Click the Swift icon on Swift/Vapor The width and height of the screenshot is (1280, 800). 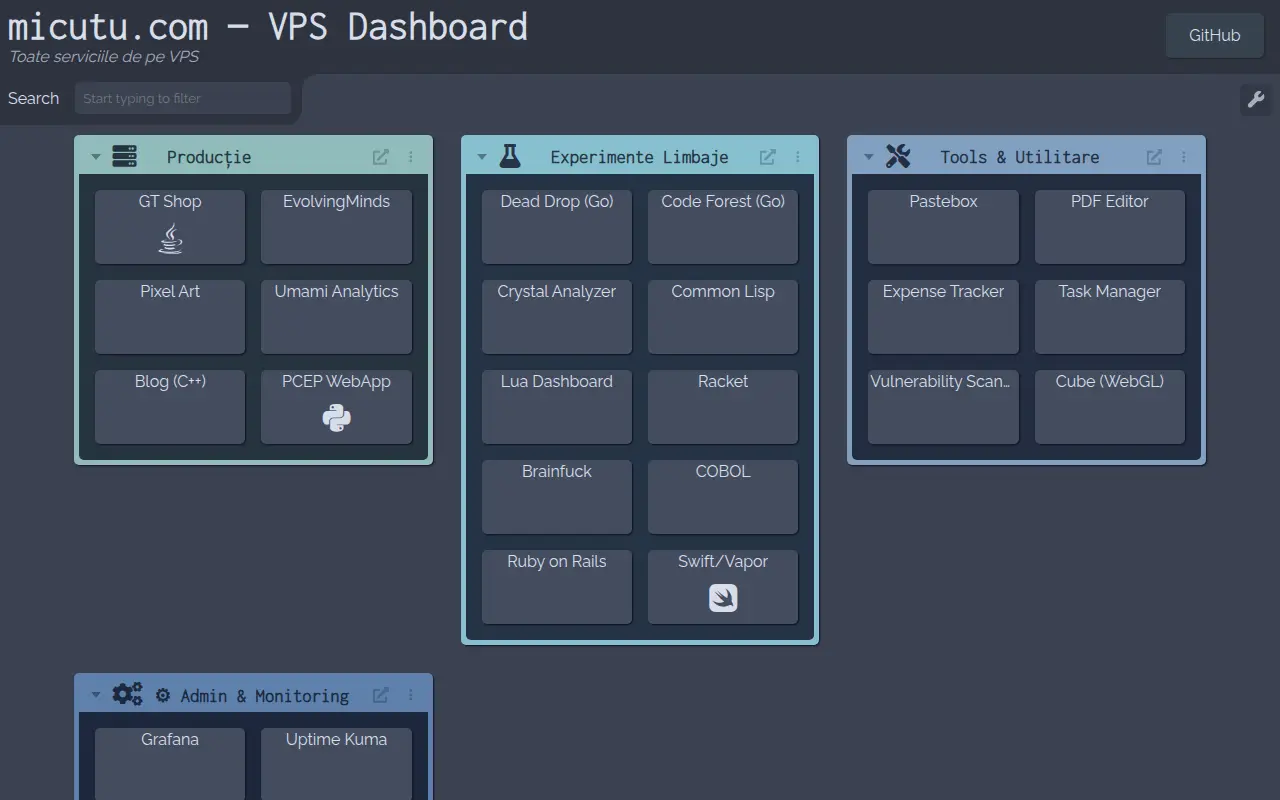tap(723, 598)
